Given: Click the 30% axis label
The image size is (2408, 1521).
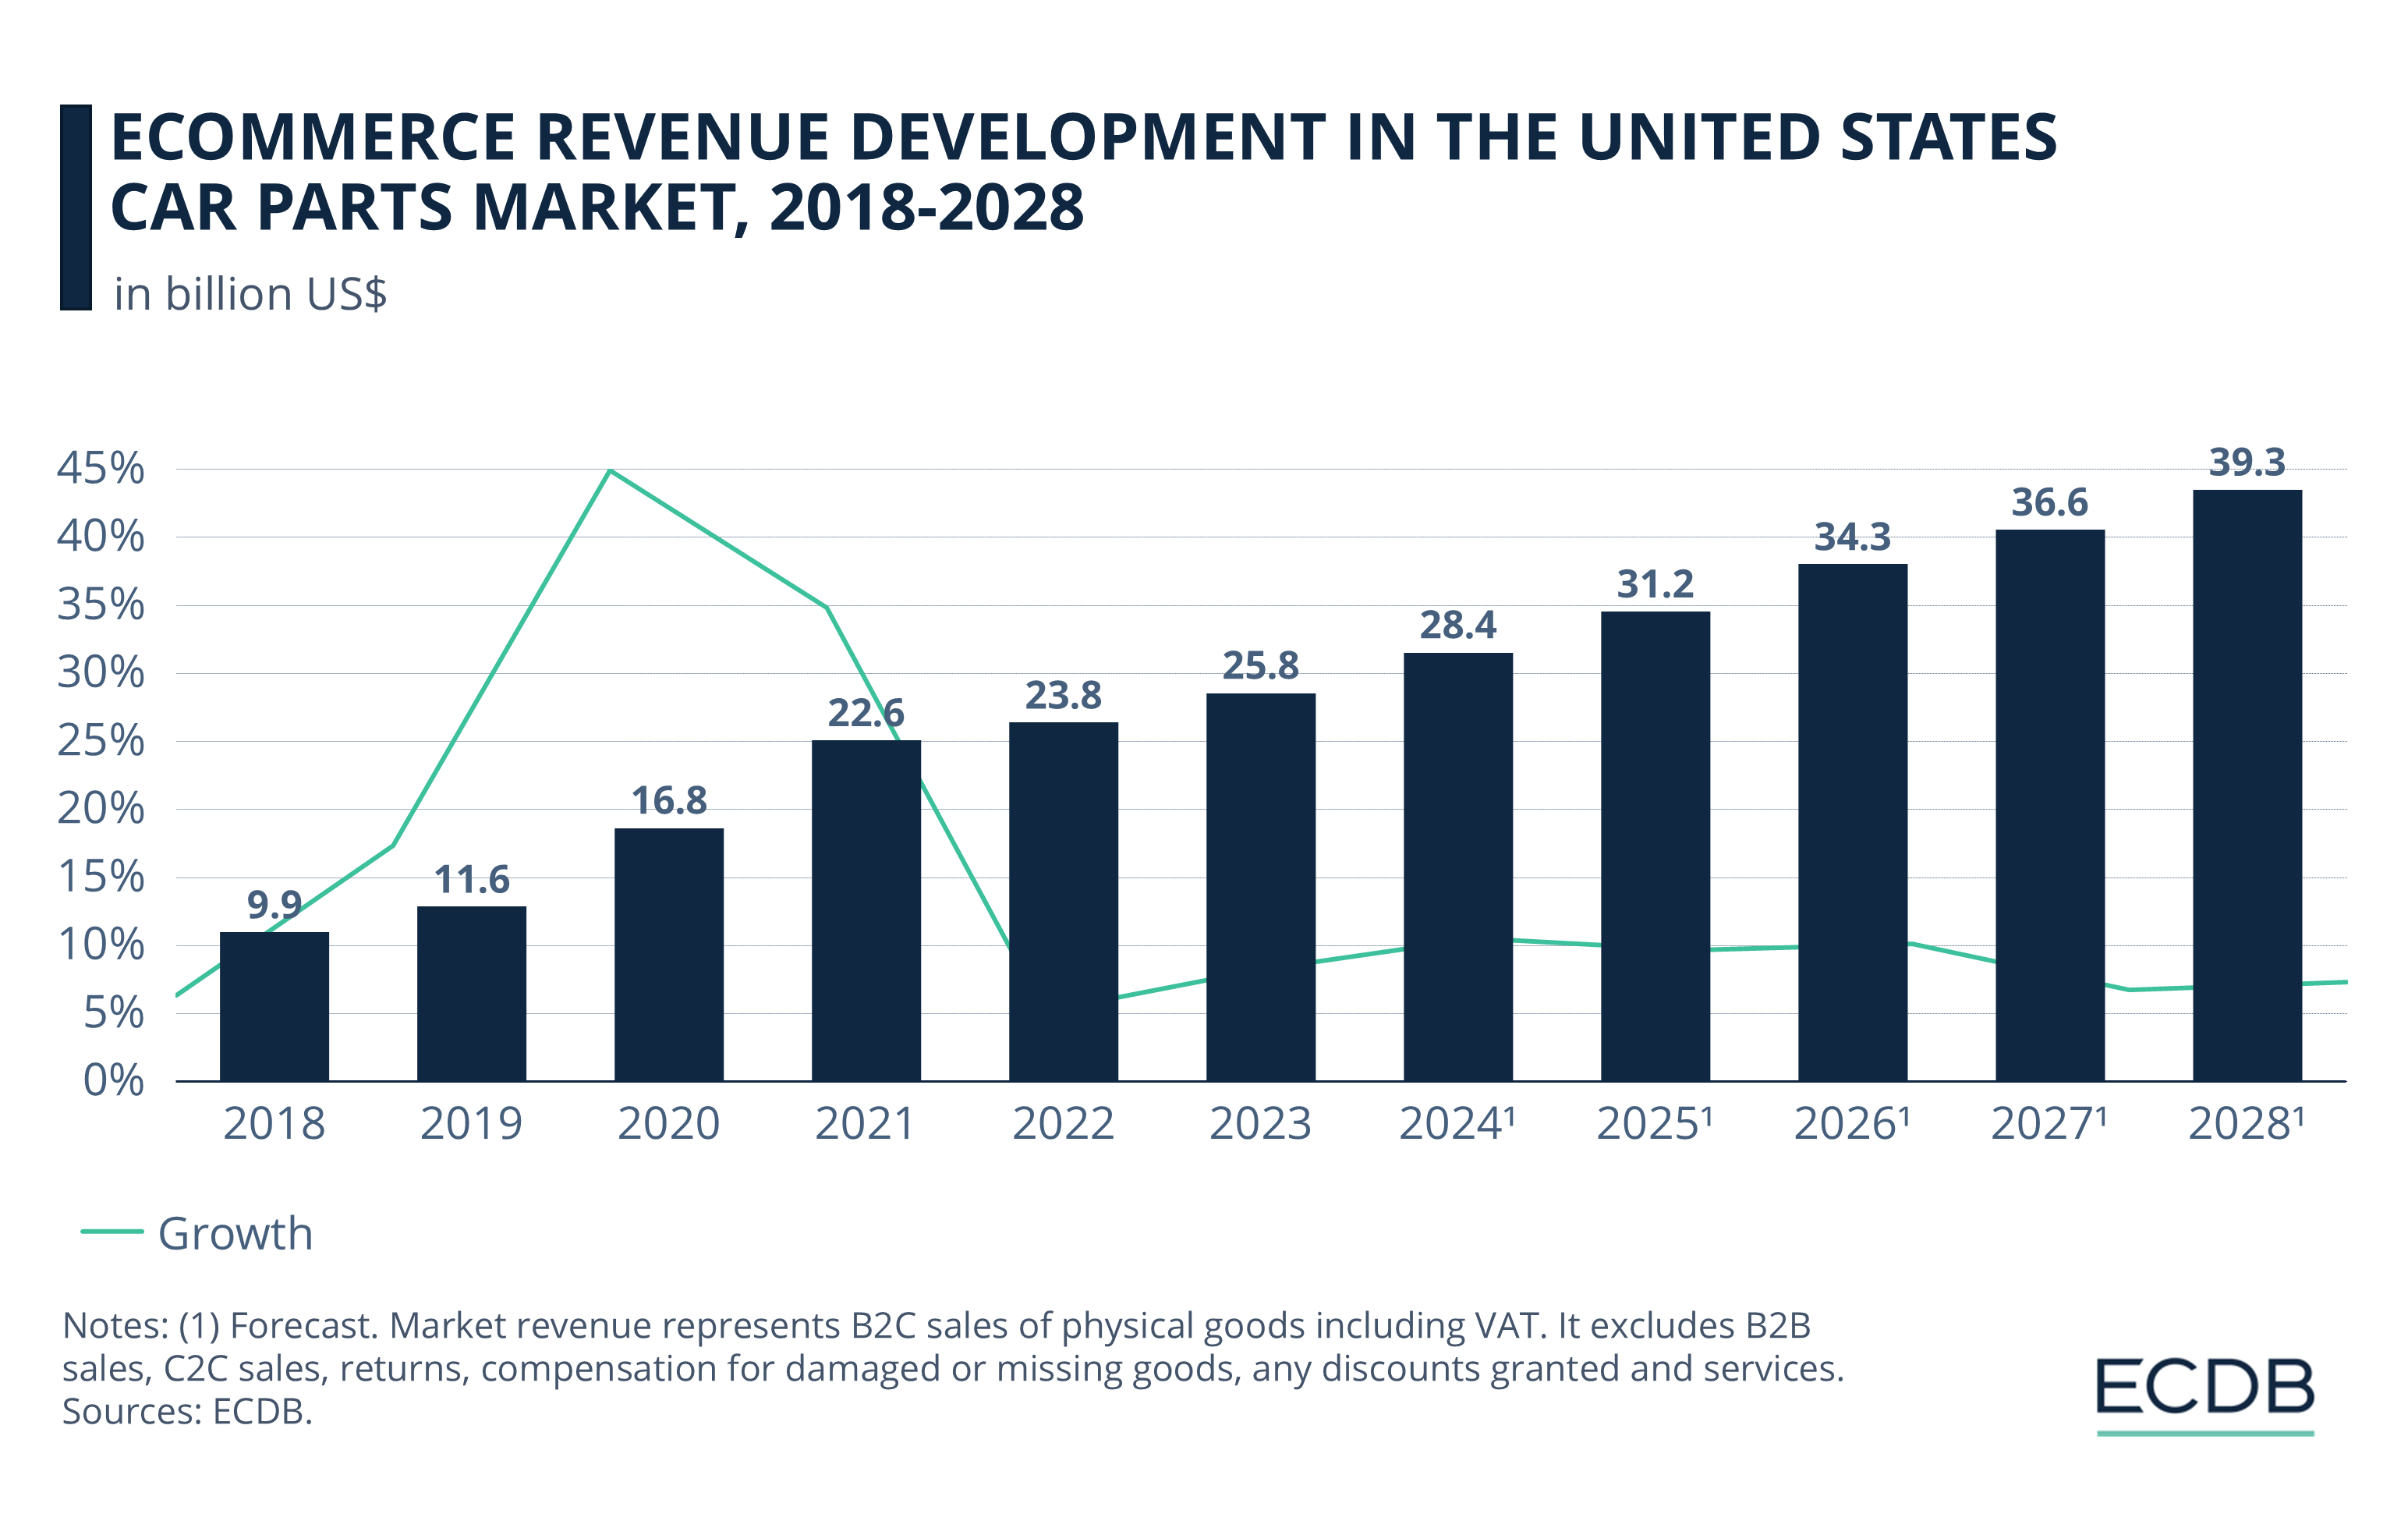Looking at the screenshot, I should point(101,672).
